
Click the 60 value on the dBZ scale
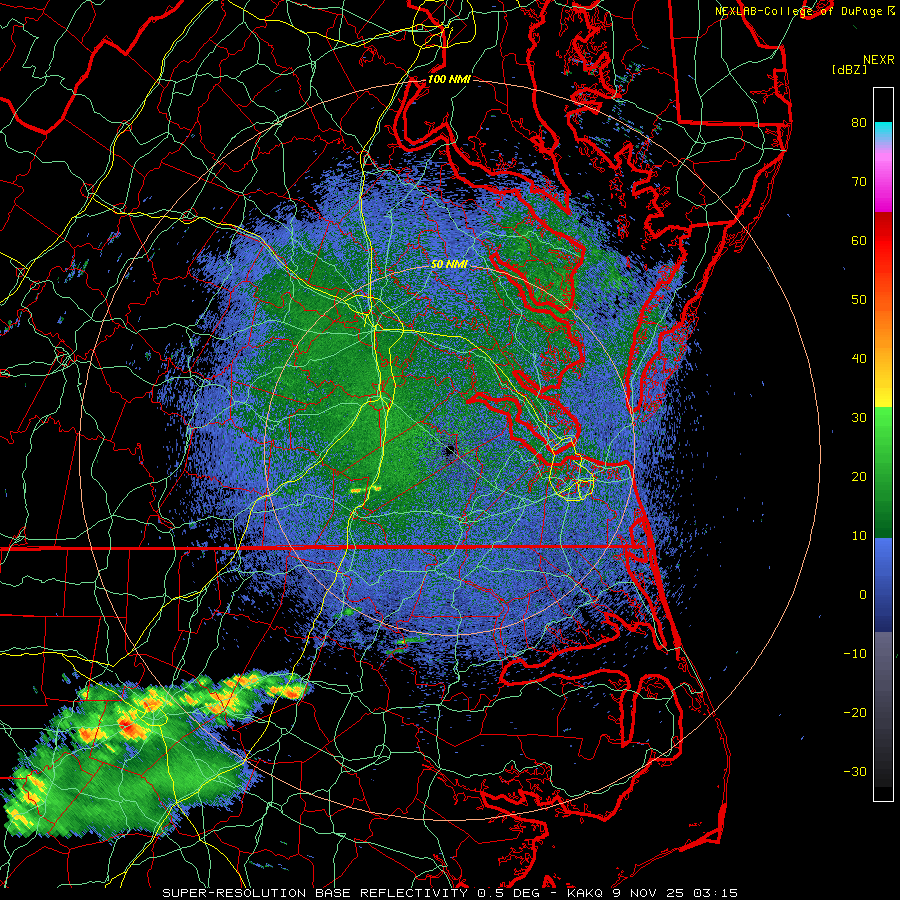859,240
